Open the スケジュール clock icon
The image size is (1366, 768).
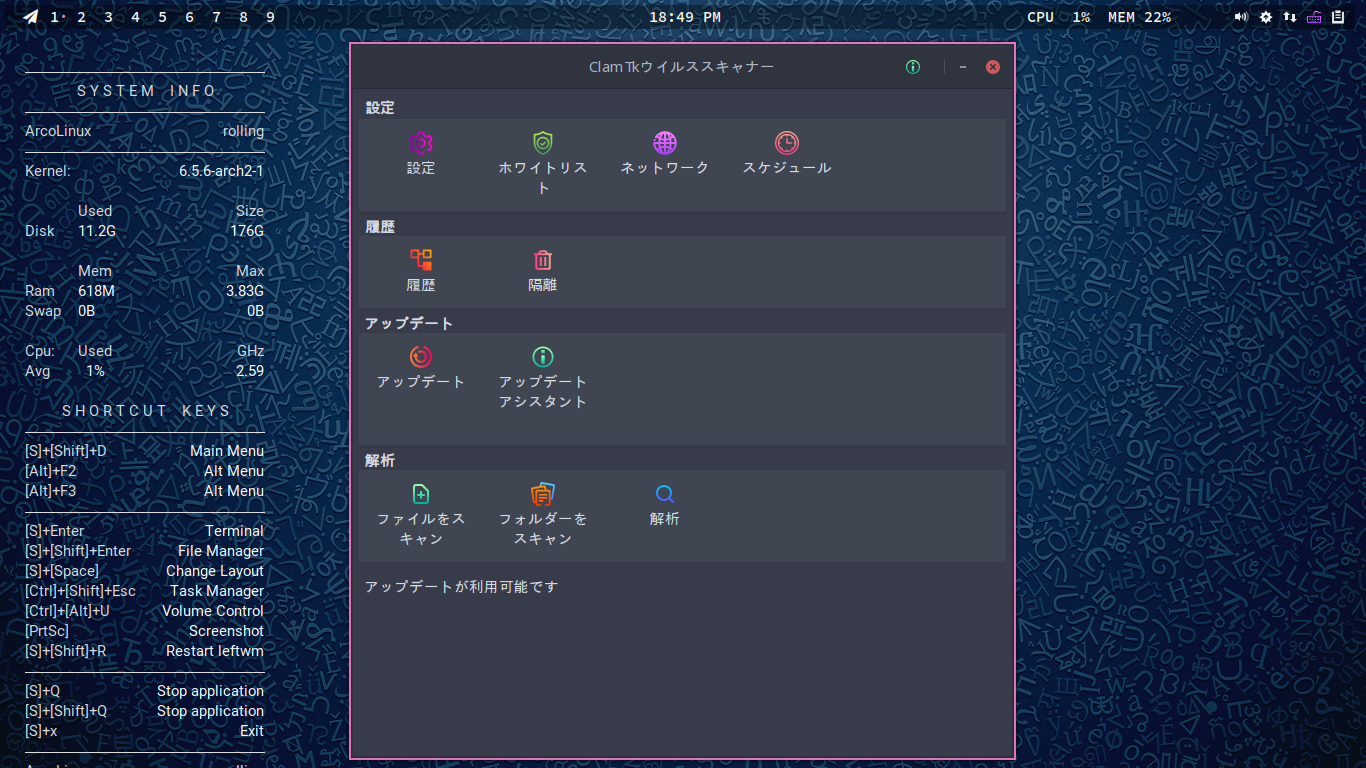click(787, 143)
